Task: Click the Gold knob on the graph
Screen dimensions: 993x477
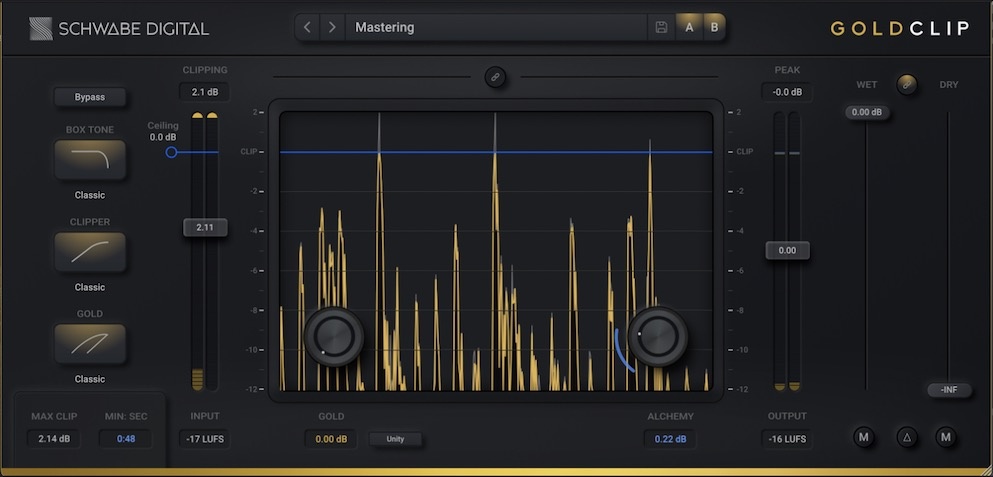Action: (334, 336)
